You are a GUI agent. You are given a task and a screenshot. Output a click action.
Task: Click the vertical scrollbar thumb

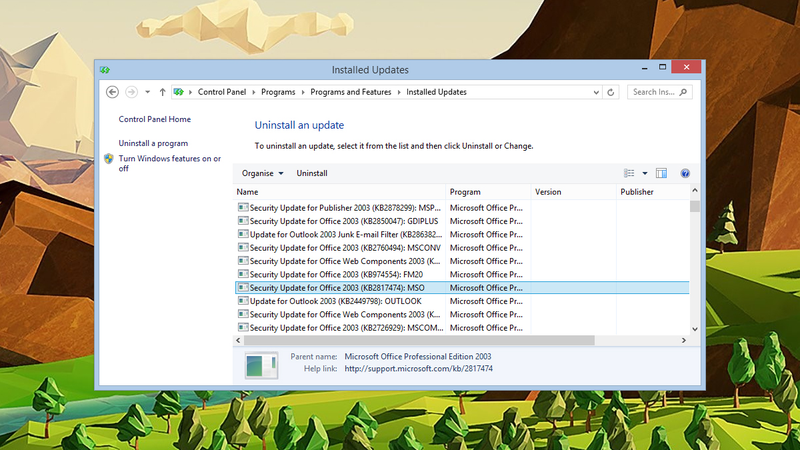click(x=694, y=207)
